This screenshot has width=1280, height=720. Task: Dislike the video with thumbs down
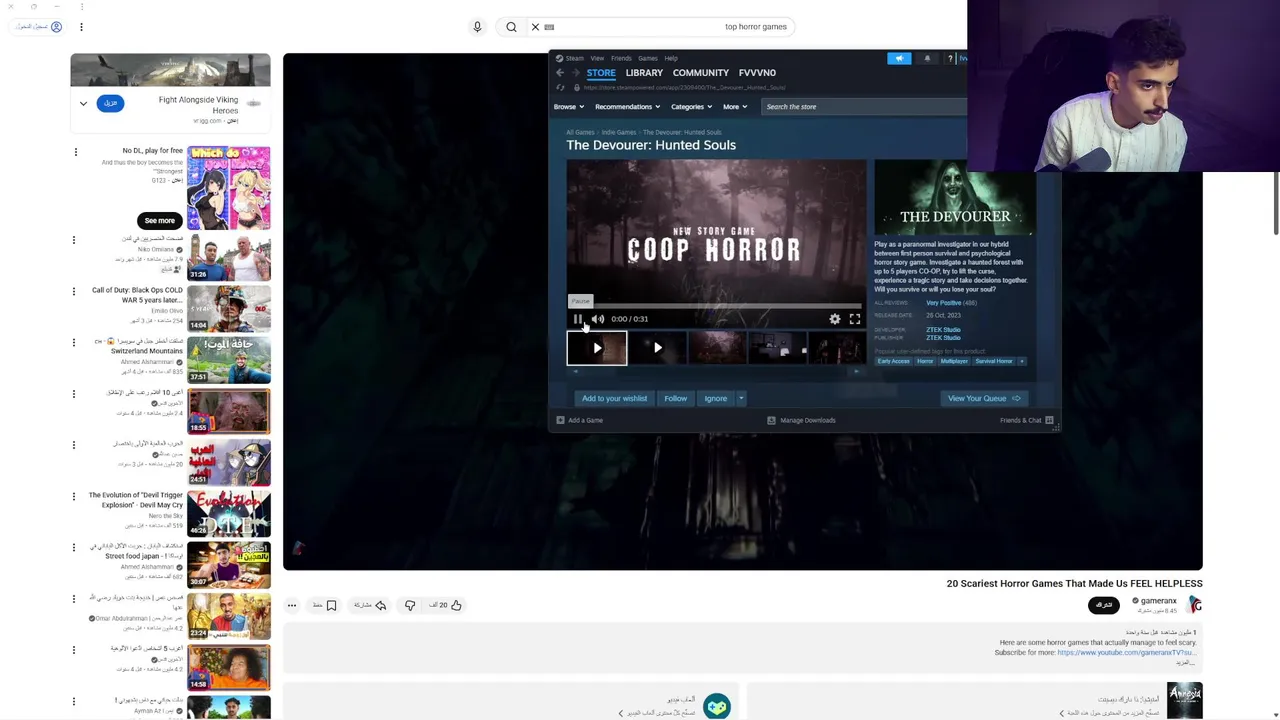tap(410, 605)
